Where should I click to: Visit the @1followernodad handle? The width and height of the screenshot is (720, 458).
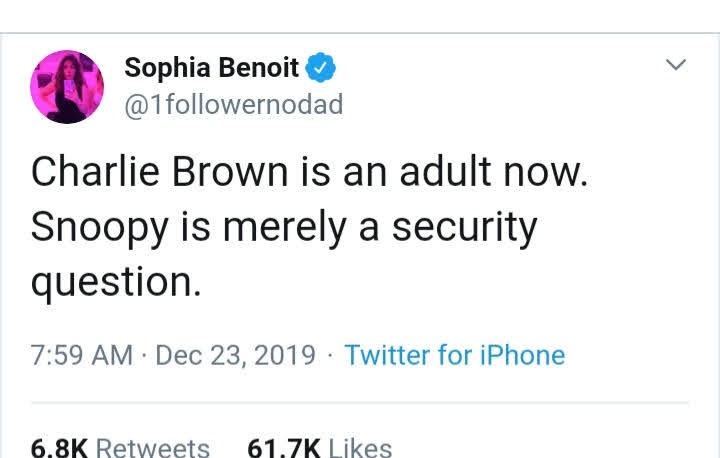coord(234,104)
